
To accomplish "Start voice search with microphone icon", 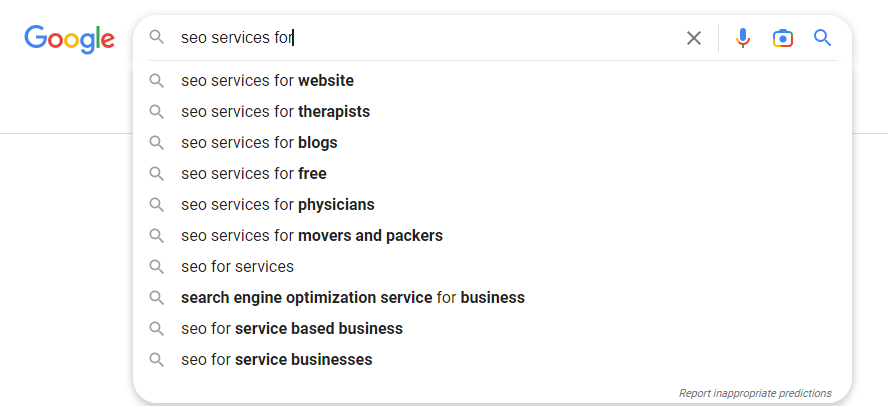I will pos(742,38).
